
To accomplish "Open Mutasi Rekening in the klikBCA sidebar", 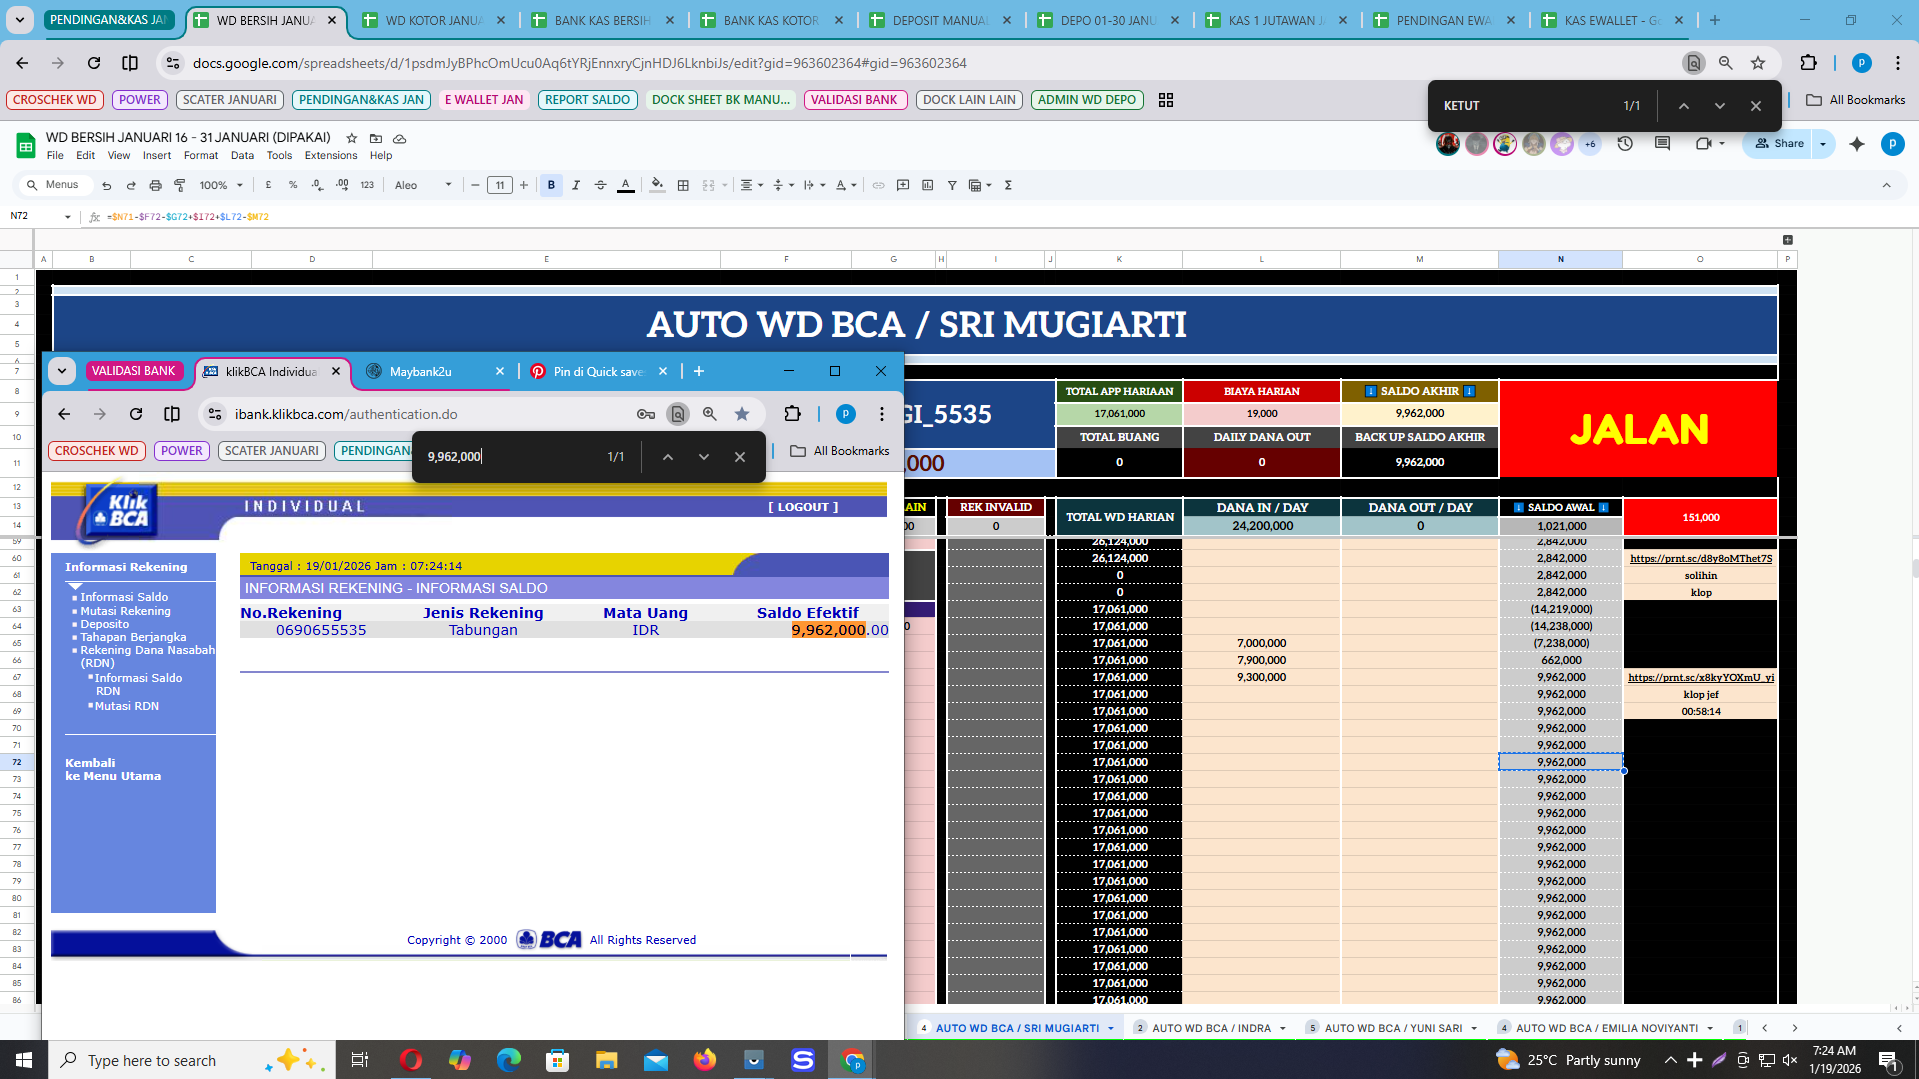I will (x=125, y=611).
